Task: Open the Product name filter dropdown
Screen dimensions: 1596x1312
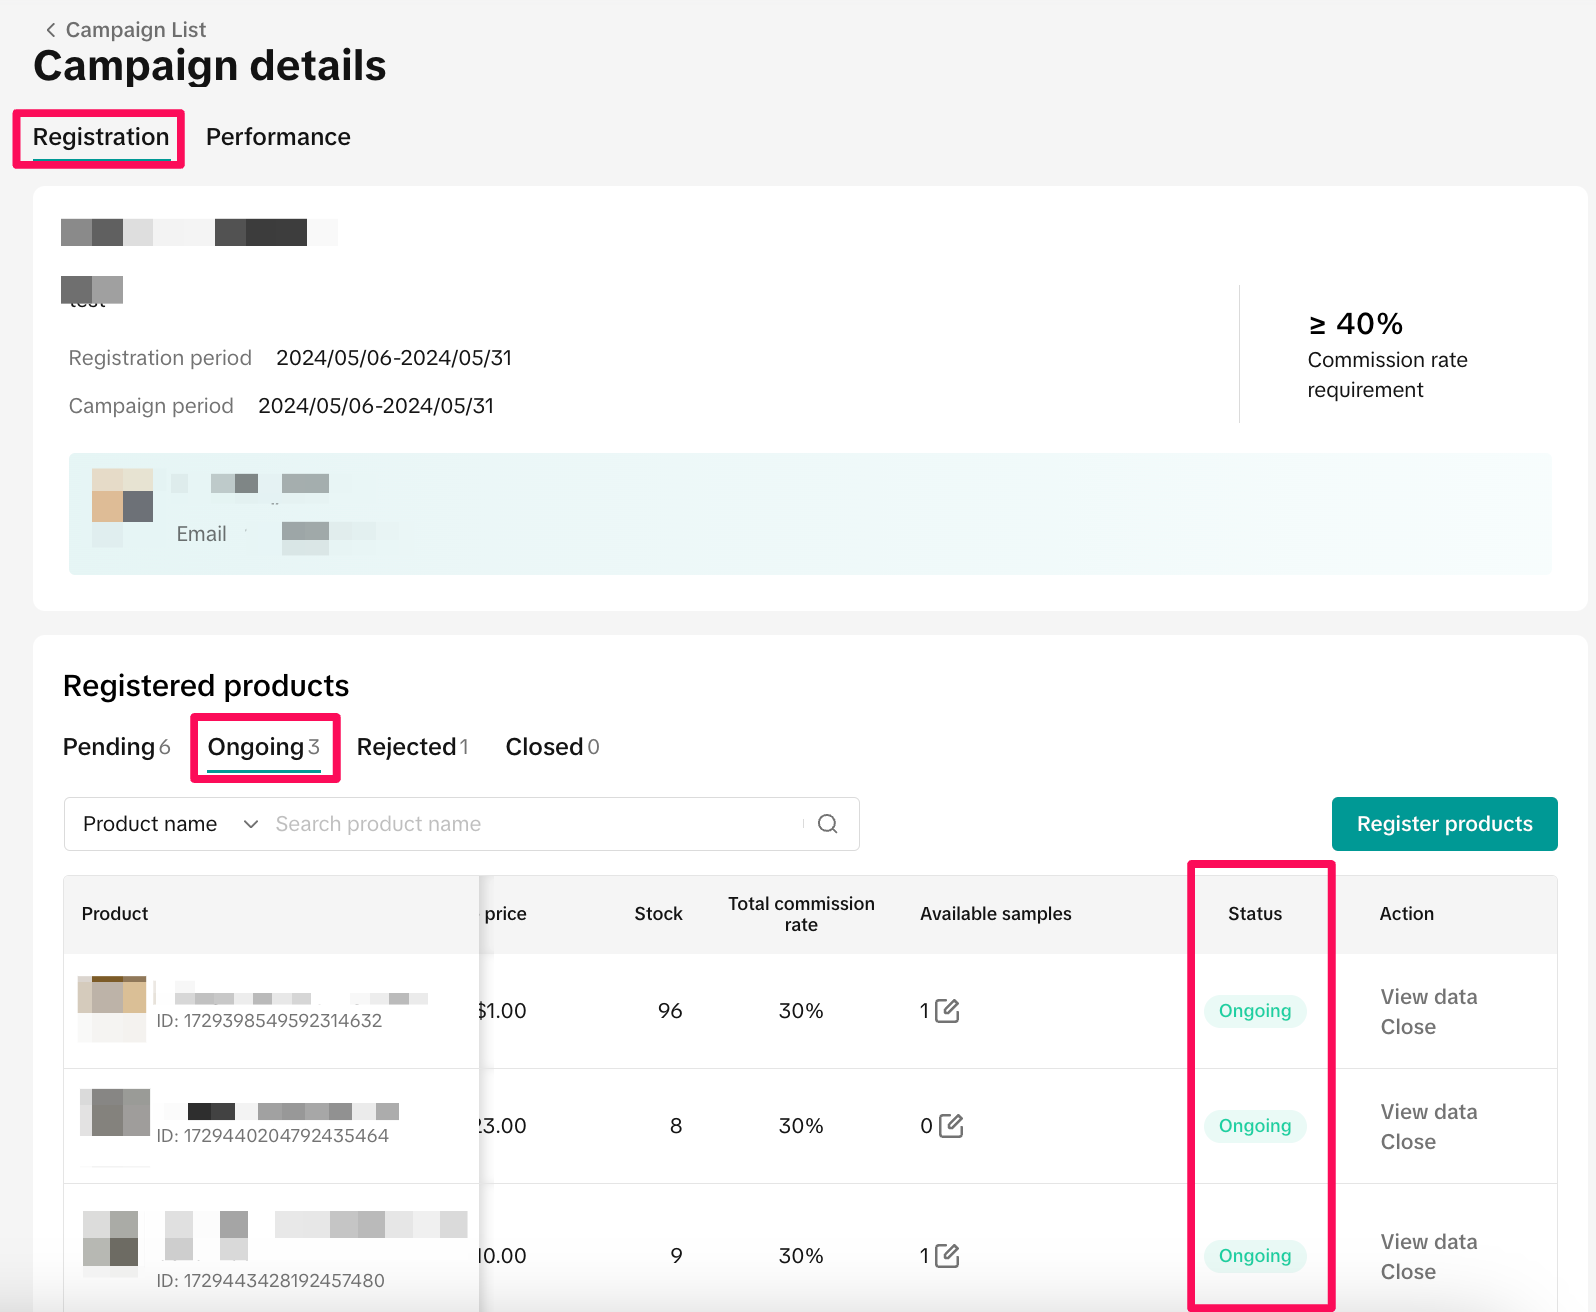Action: (x=170, y=824)
